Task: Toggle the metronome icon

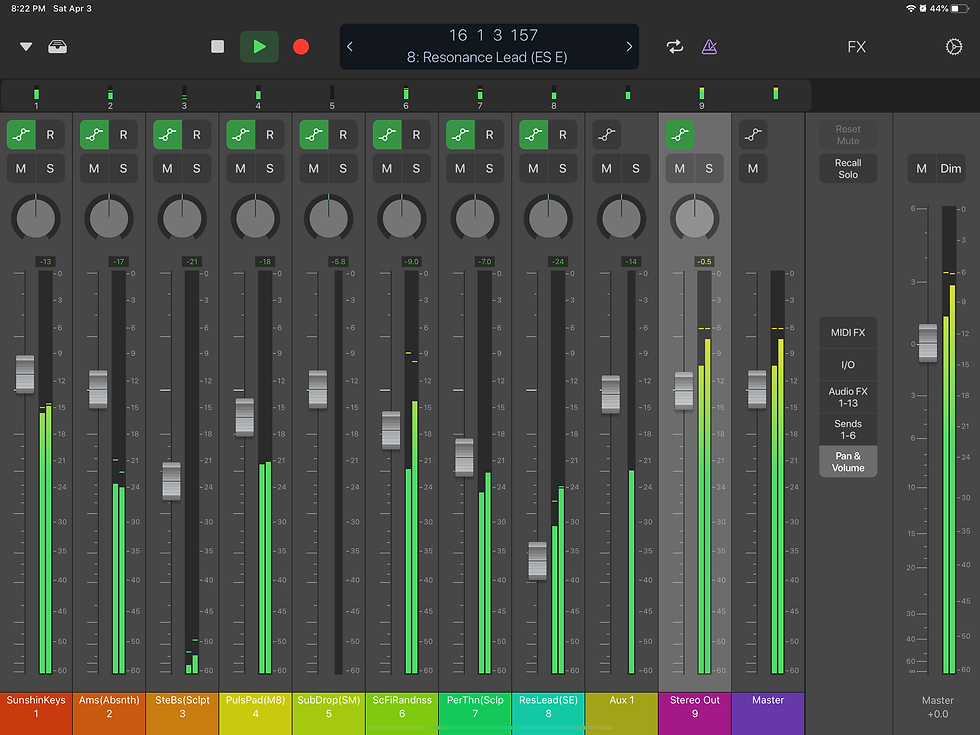Action: pyautogui.click(x=709, y=47)
